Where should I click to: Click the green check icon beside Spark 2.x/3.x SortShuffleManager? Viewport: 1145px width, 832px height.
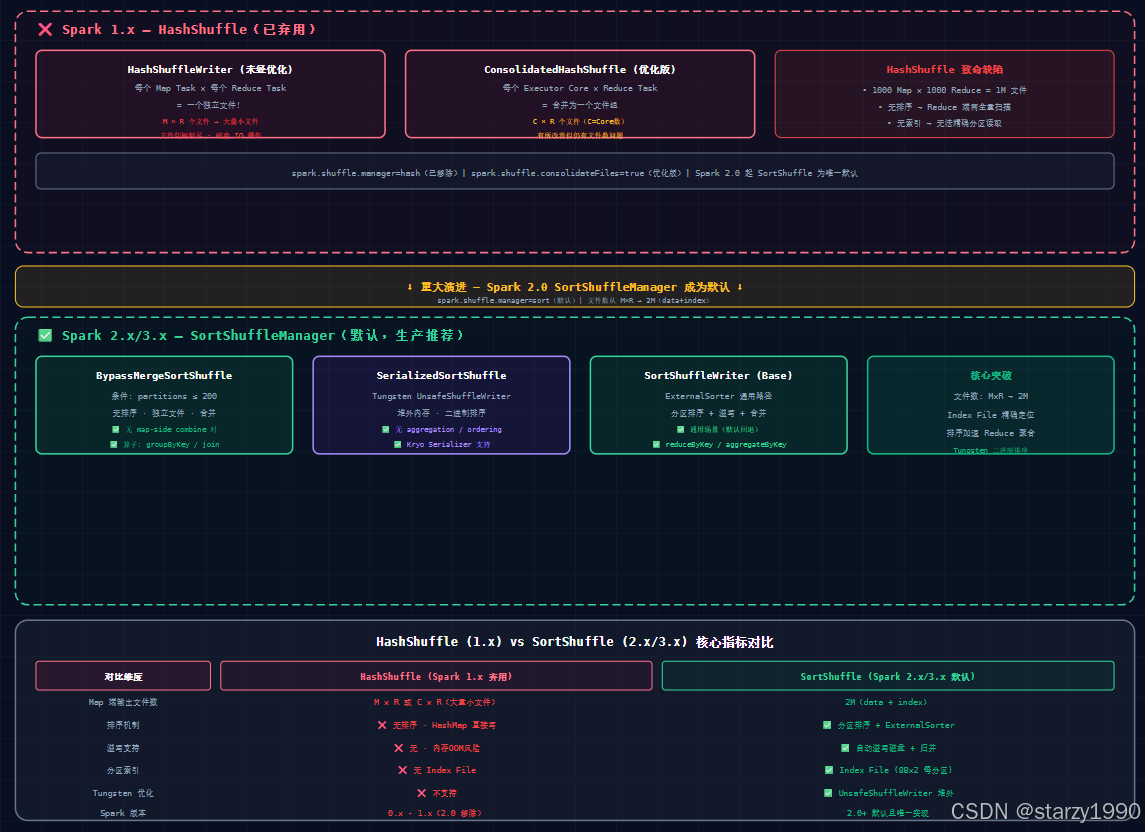pyautogui.click(x=45, y=335)
